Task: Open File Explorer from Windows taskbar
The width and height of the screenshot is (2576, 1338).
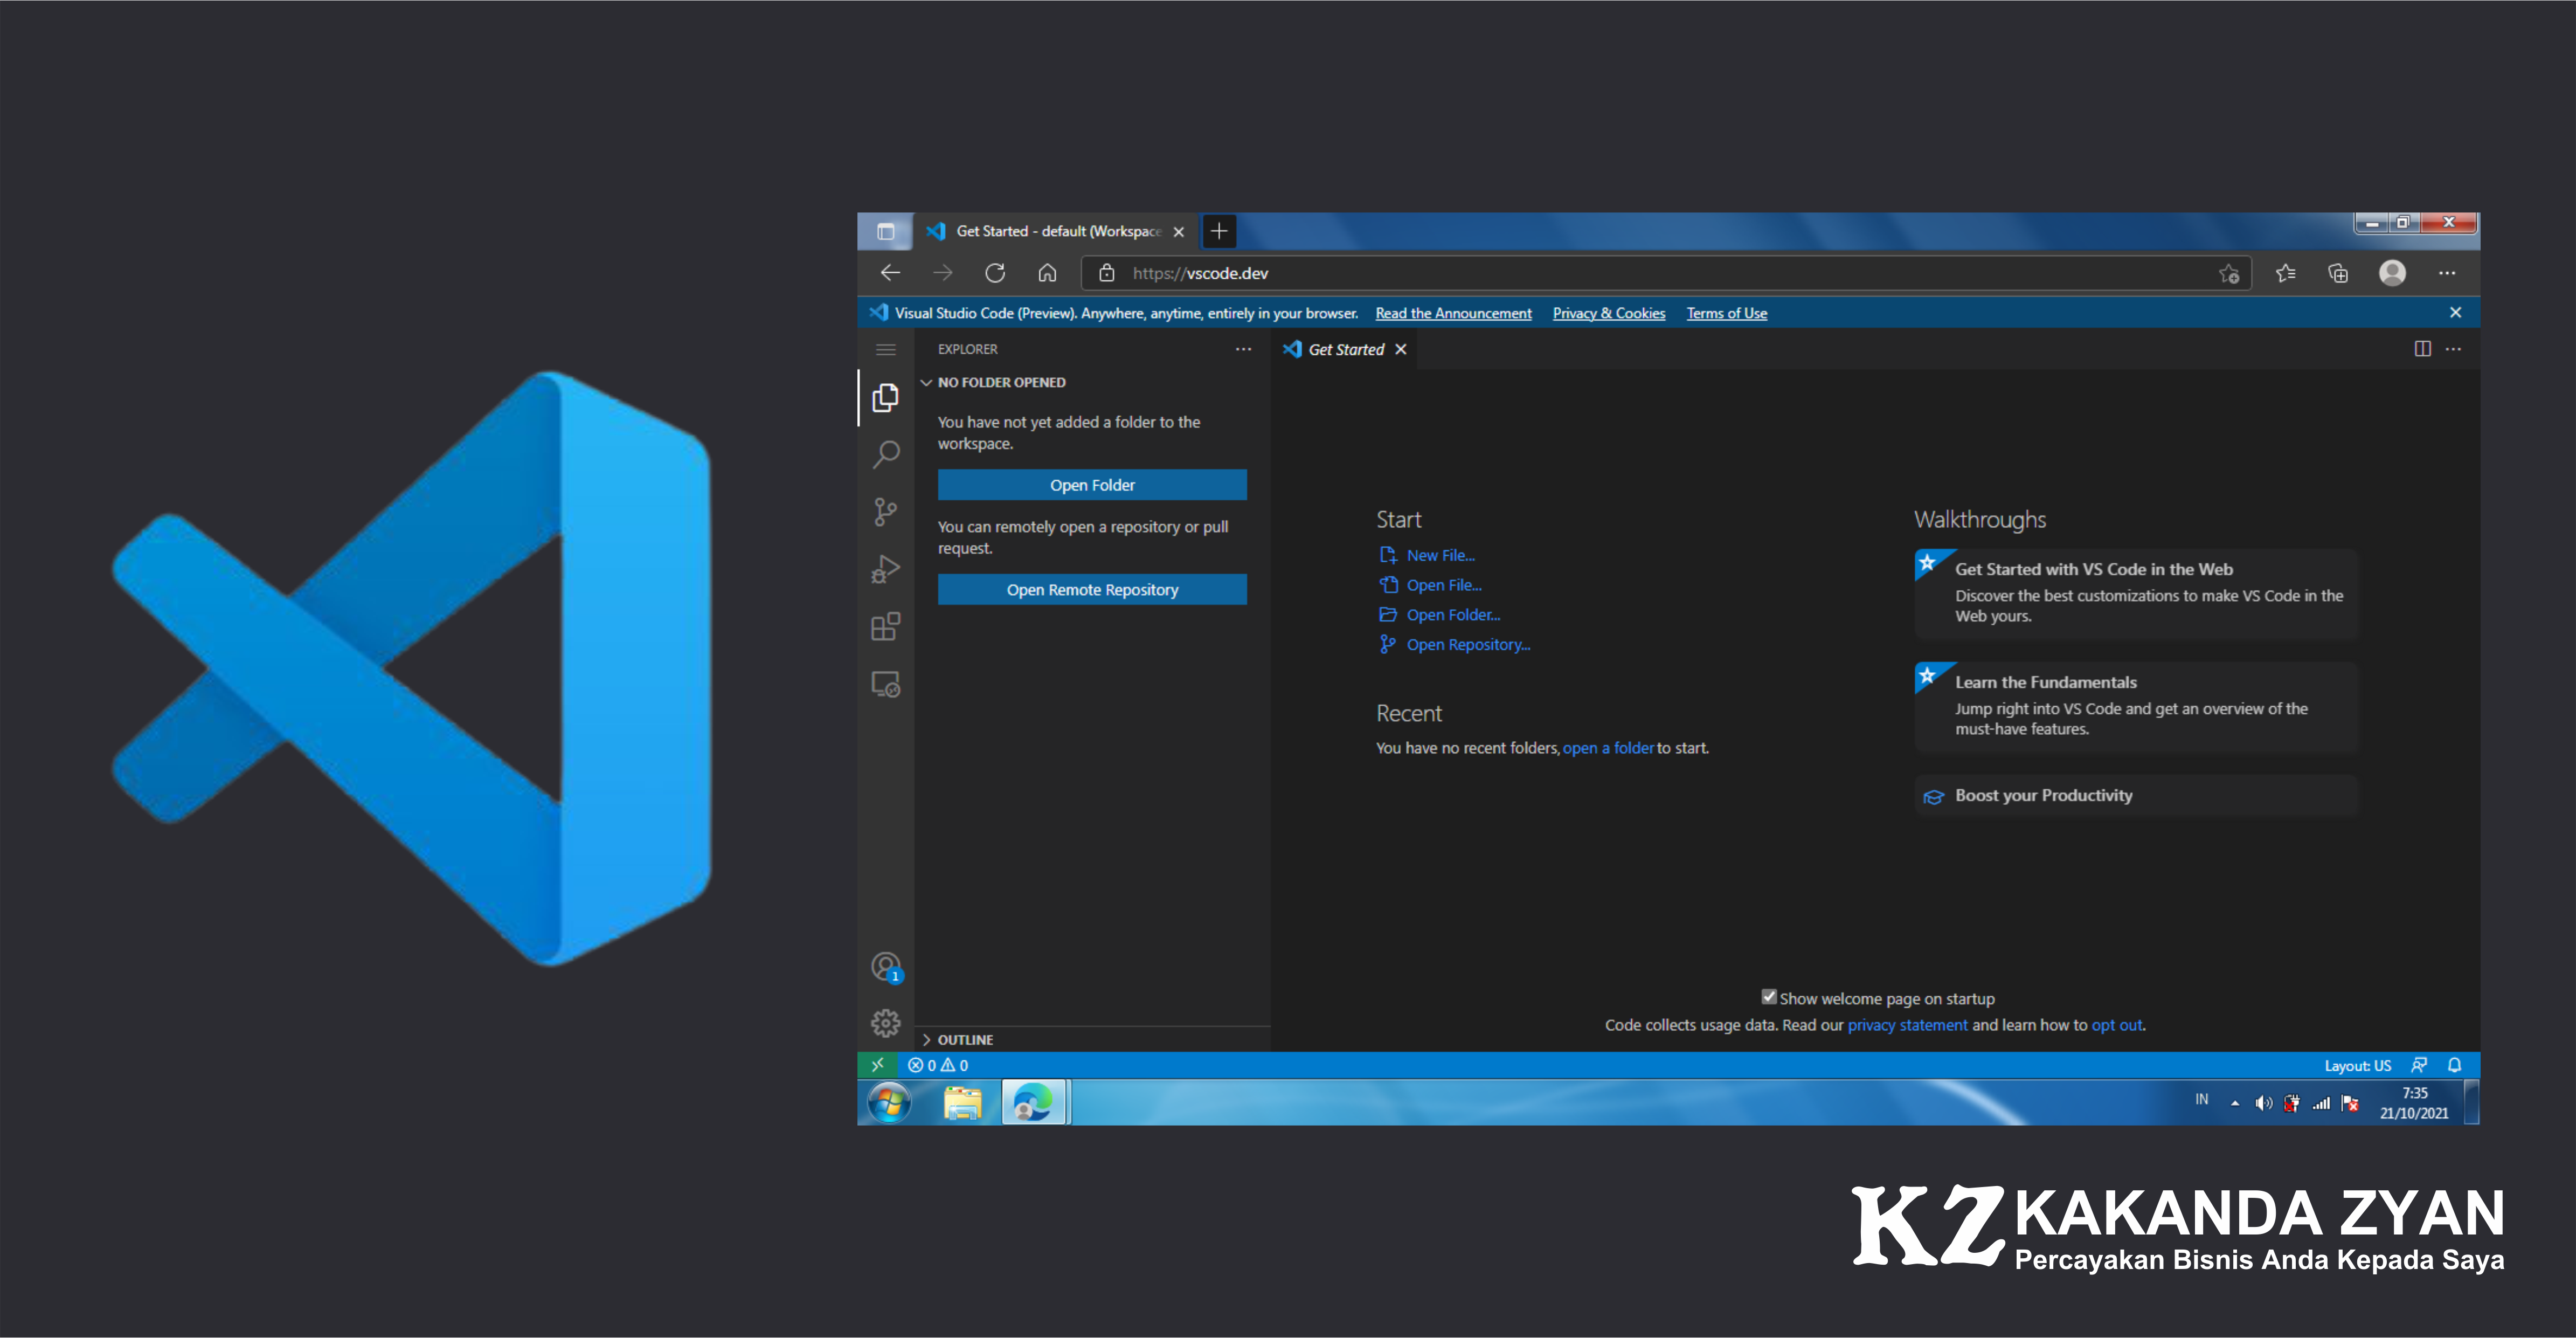Action: click(962, 1103)
